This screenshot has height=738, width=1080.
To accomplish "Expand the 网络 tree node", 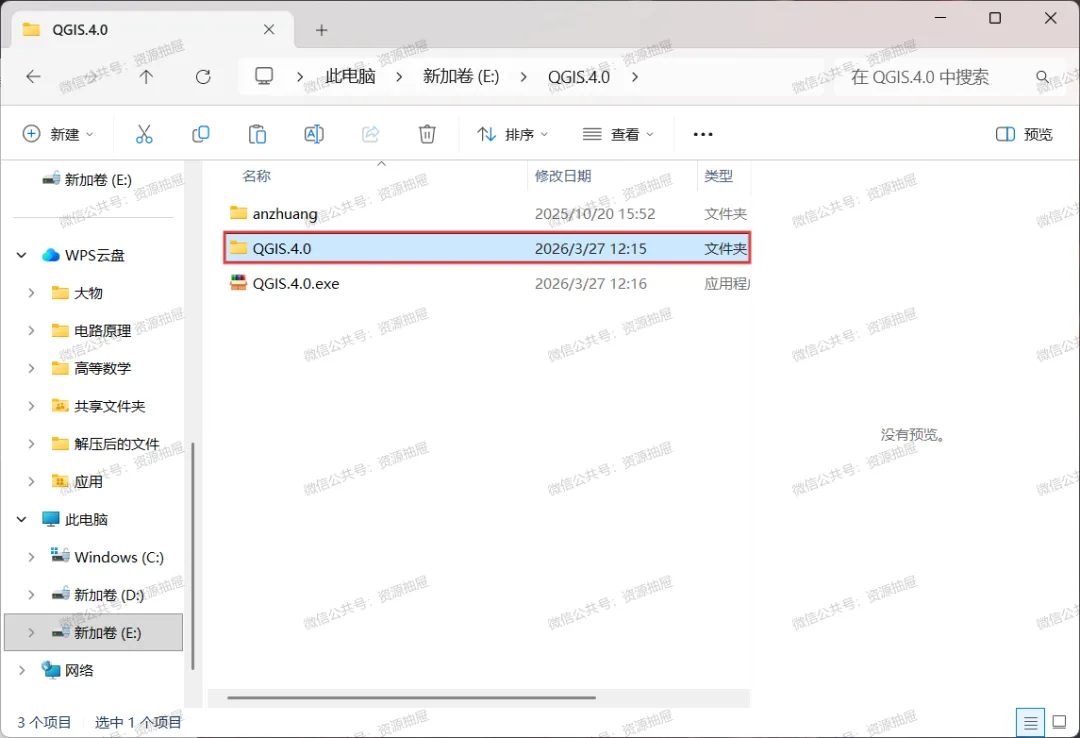I will (x=21, y=670).
